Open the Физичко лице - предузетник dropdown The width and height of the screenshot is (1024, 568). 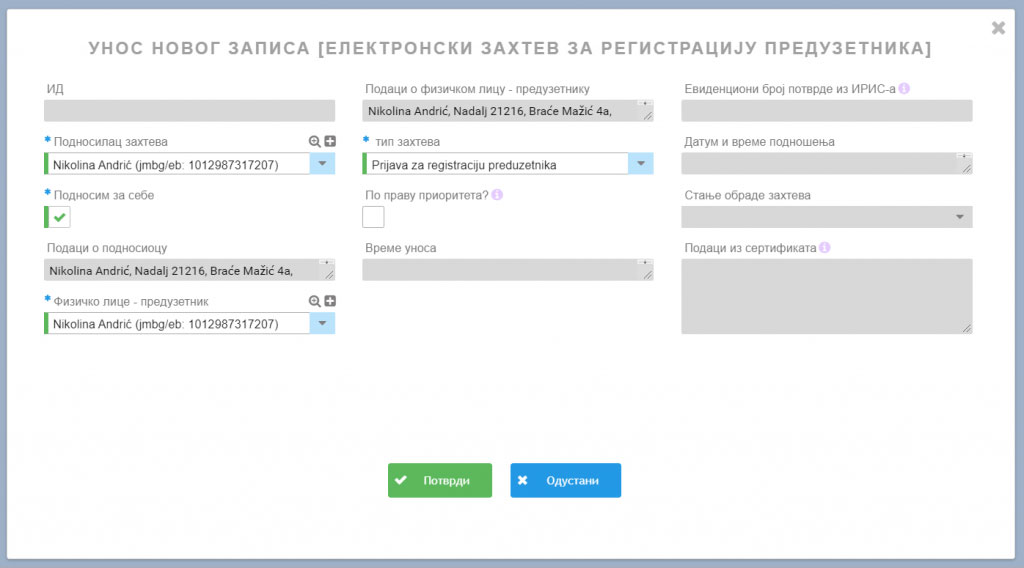322,323
